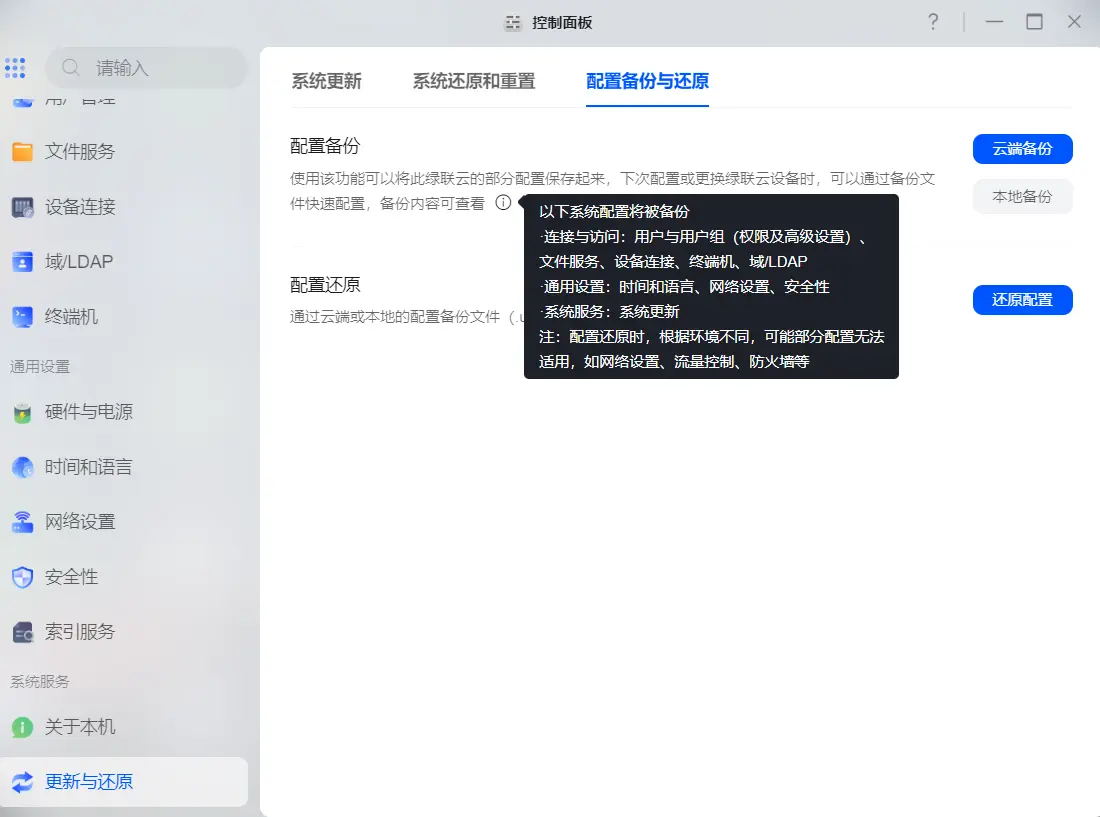Click the 配置还原 section heading

click(x=325, y=285)
